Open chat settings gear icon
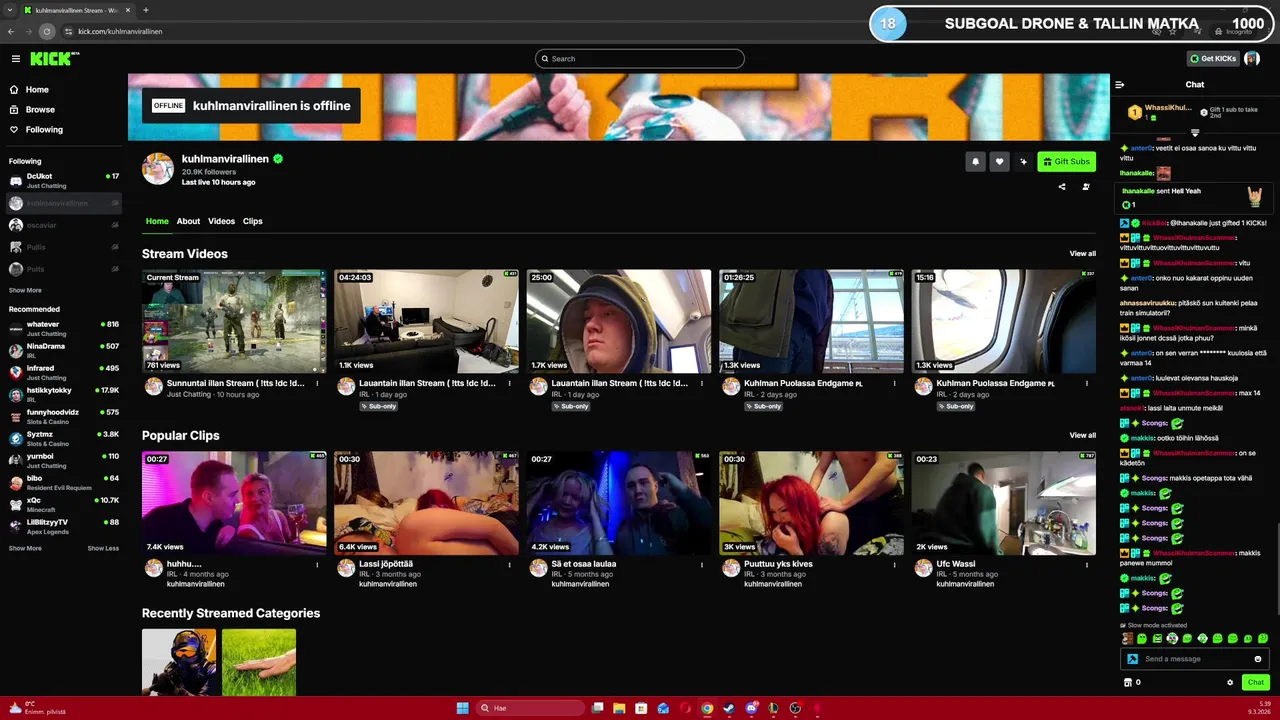Image resolution: width=1280 pixels, height=720 pixels. [x=1230, y=683]
